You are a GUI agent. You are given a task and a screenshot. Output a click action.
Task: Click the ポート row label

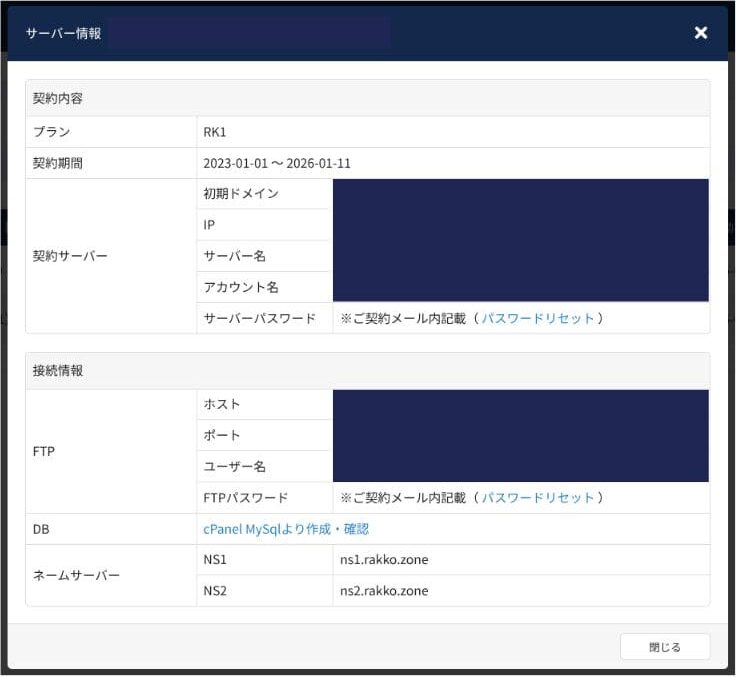(222, 435)
